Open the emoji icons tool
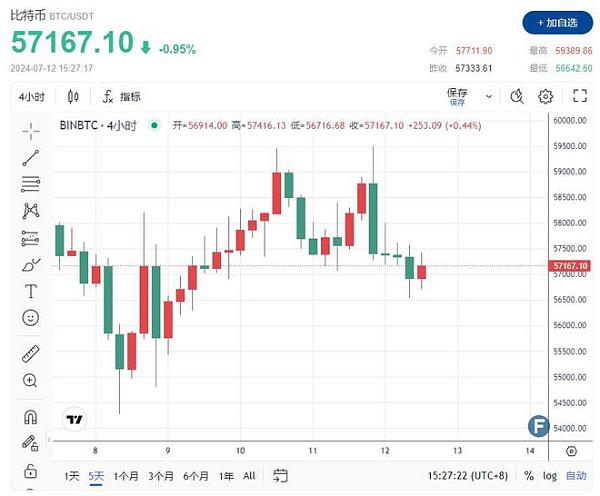Viewport: 600px width, 496px height. coord(30,318)
